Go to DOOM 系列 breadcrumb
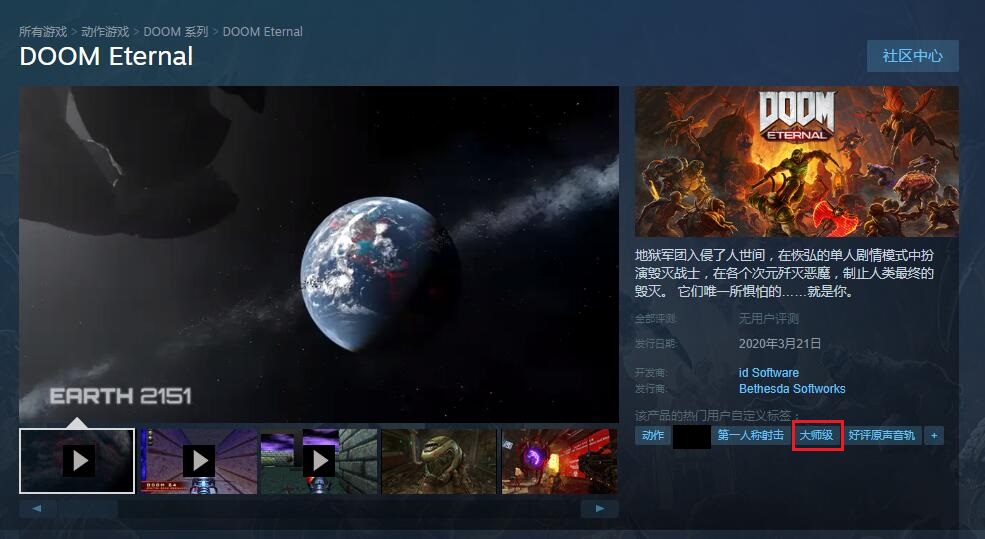Screen dimensions: 985x539 pyautogui.click(x=175, y=31)
